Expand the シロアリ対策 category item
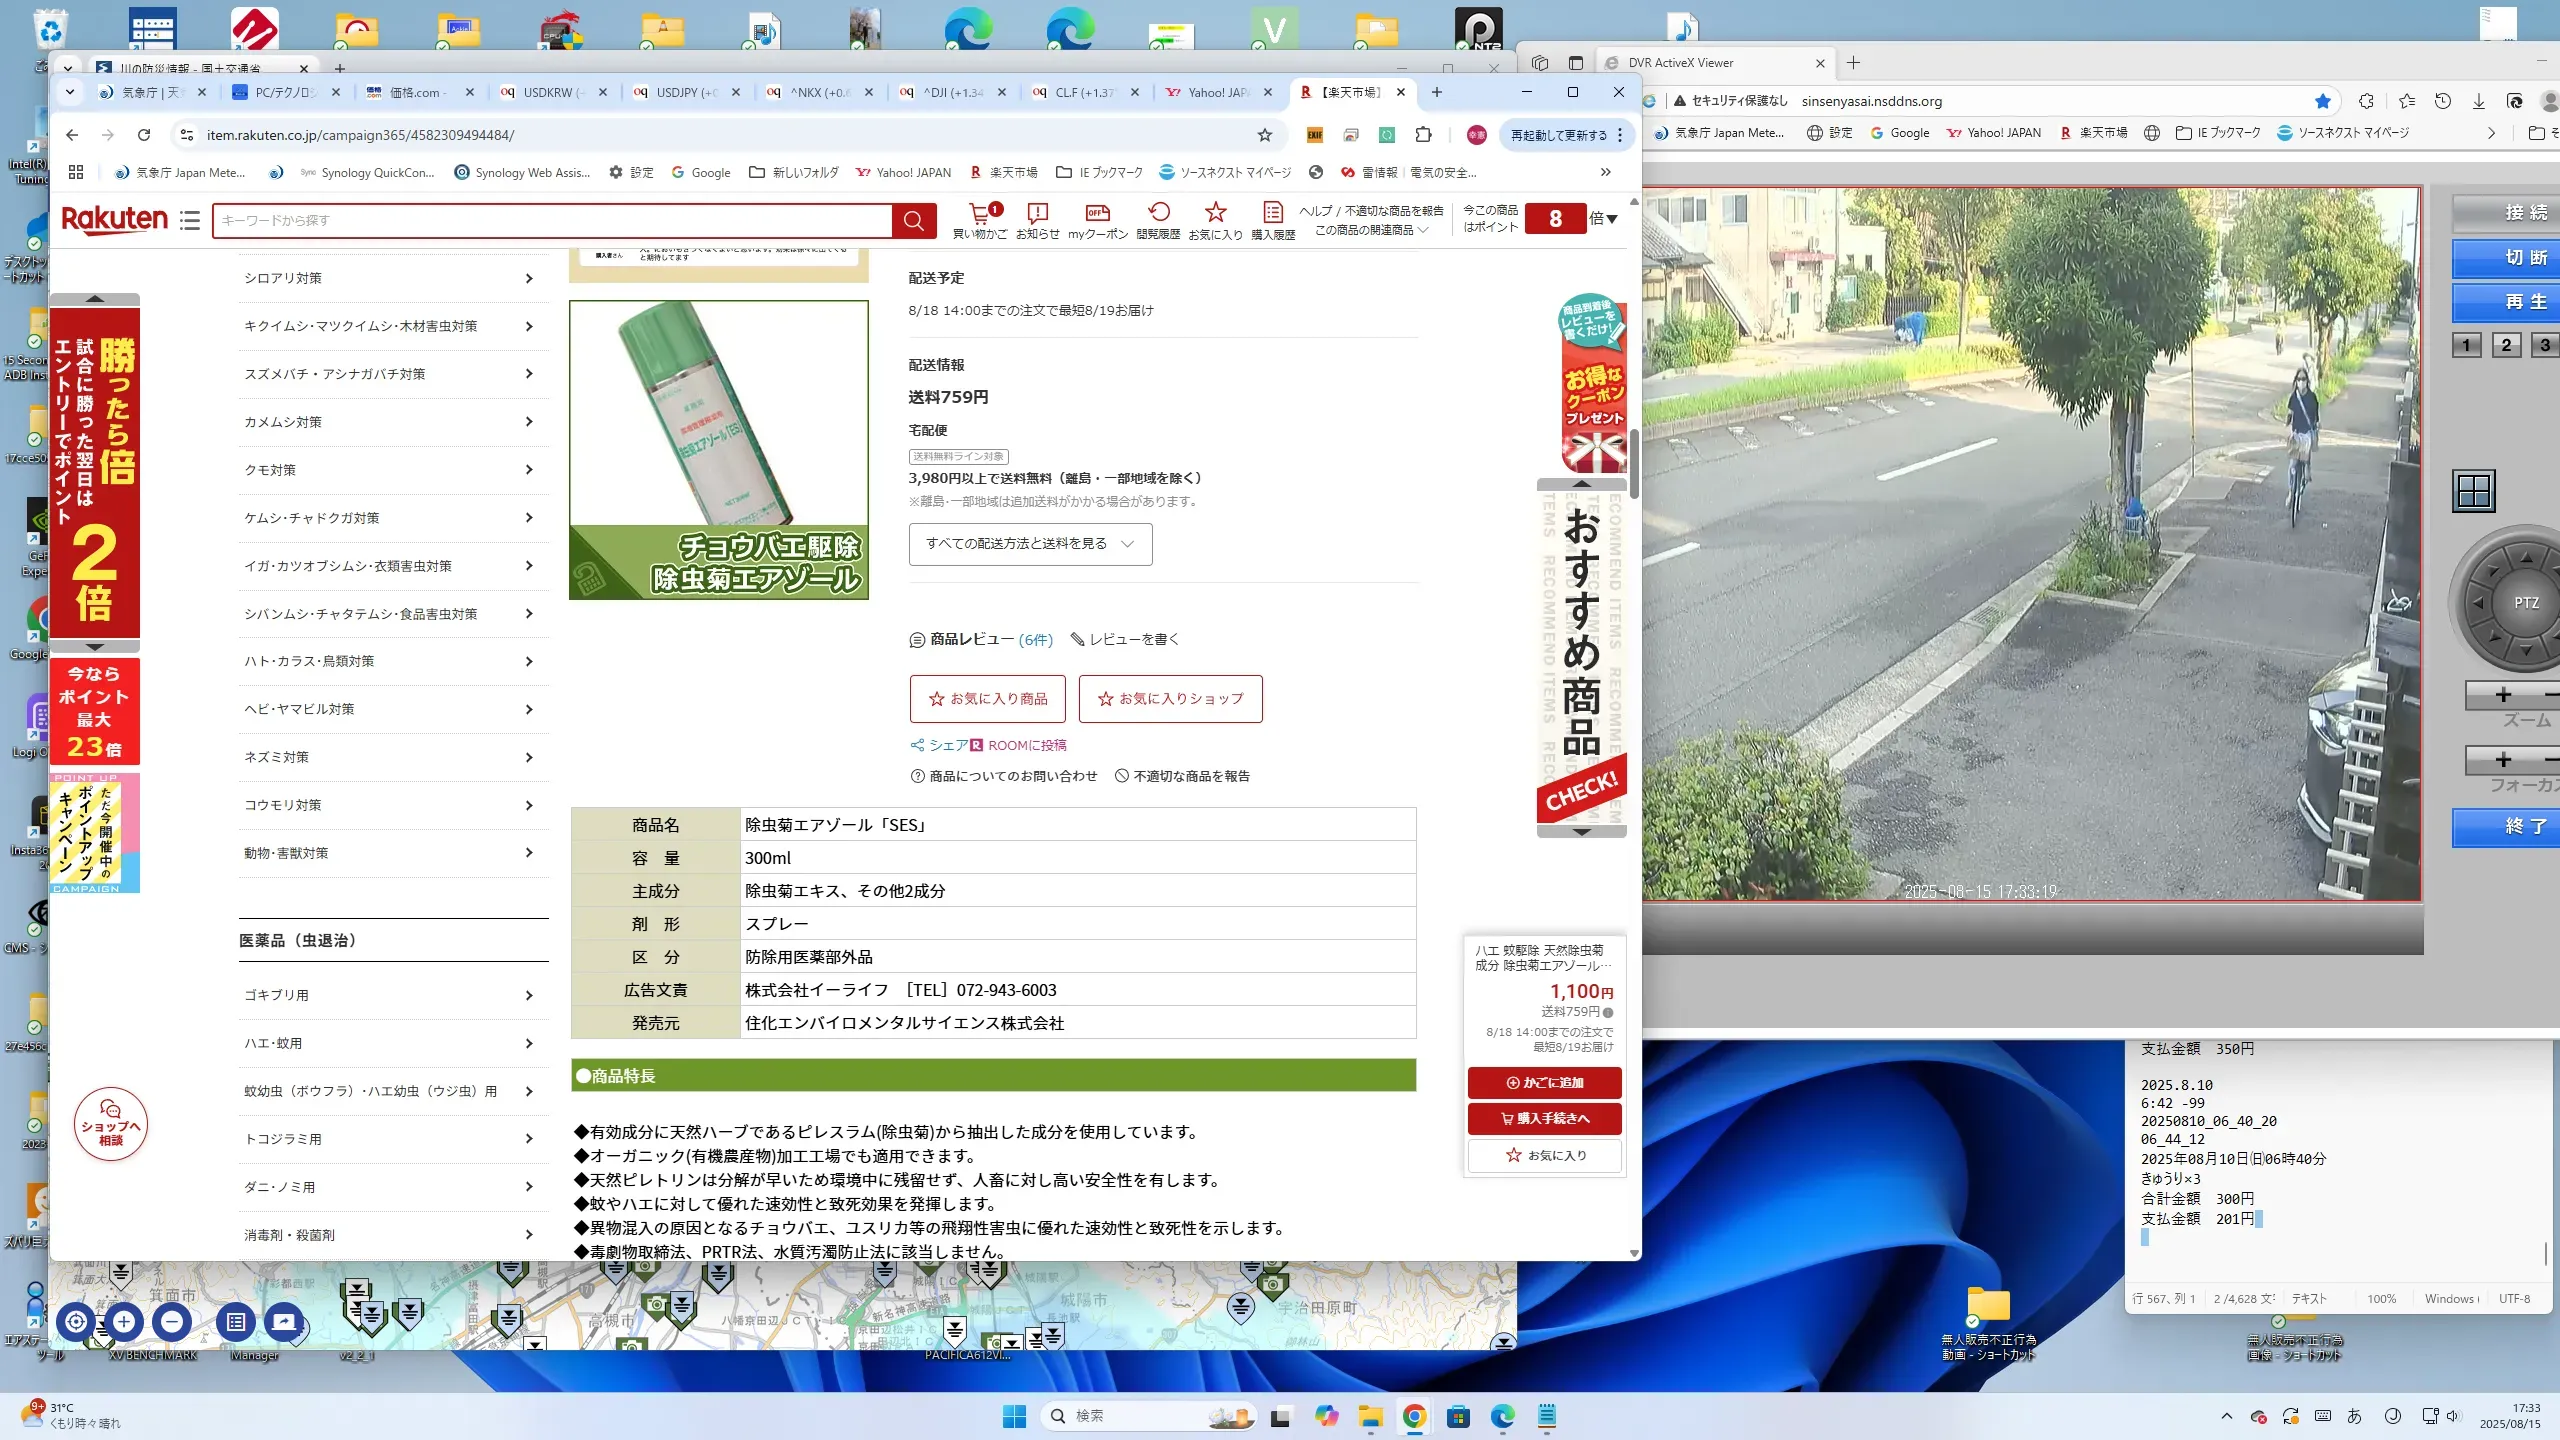Screen dimensions: 2560x1440 pos(392,278)
